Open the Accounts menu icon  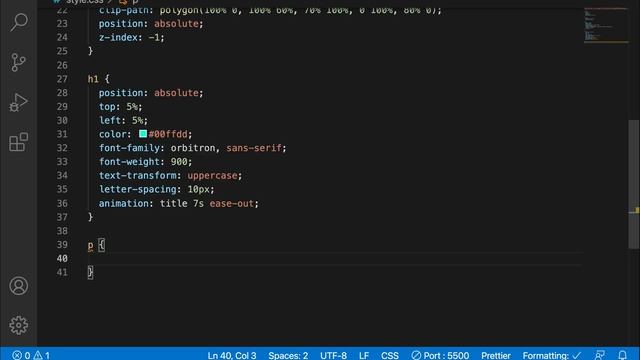(x=19, y=286)
